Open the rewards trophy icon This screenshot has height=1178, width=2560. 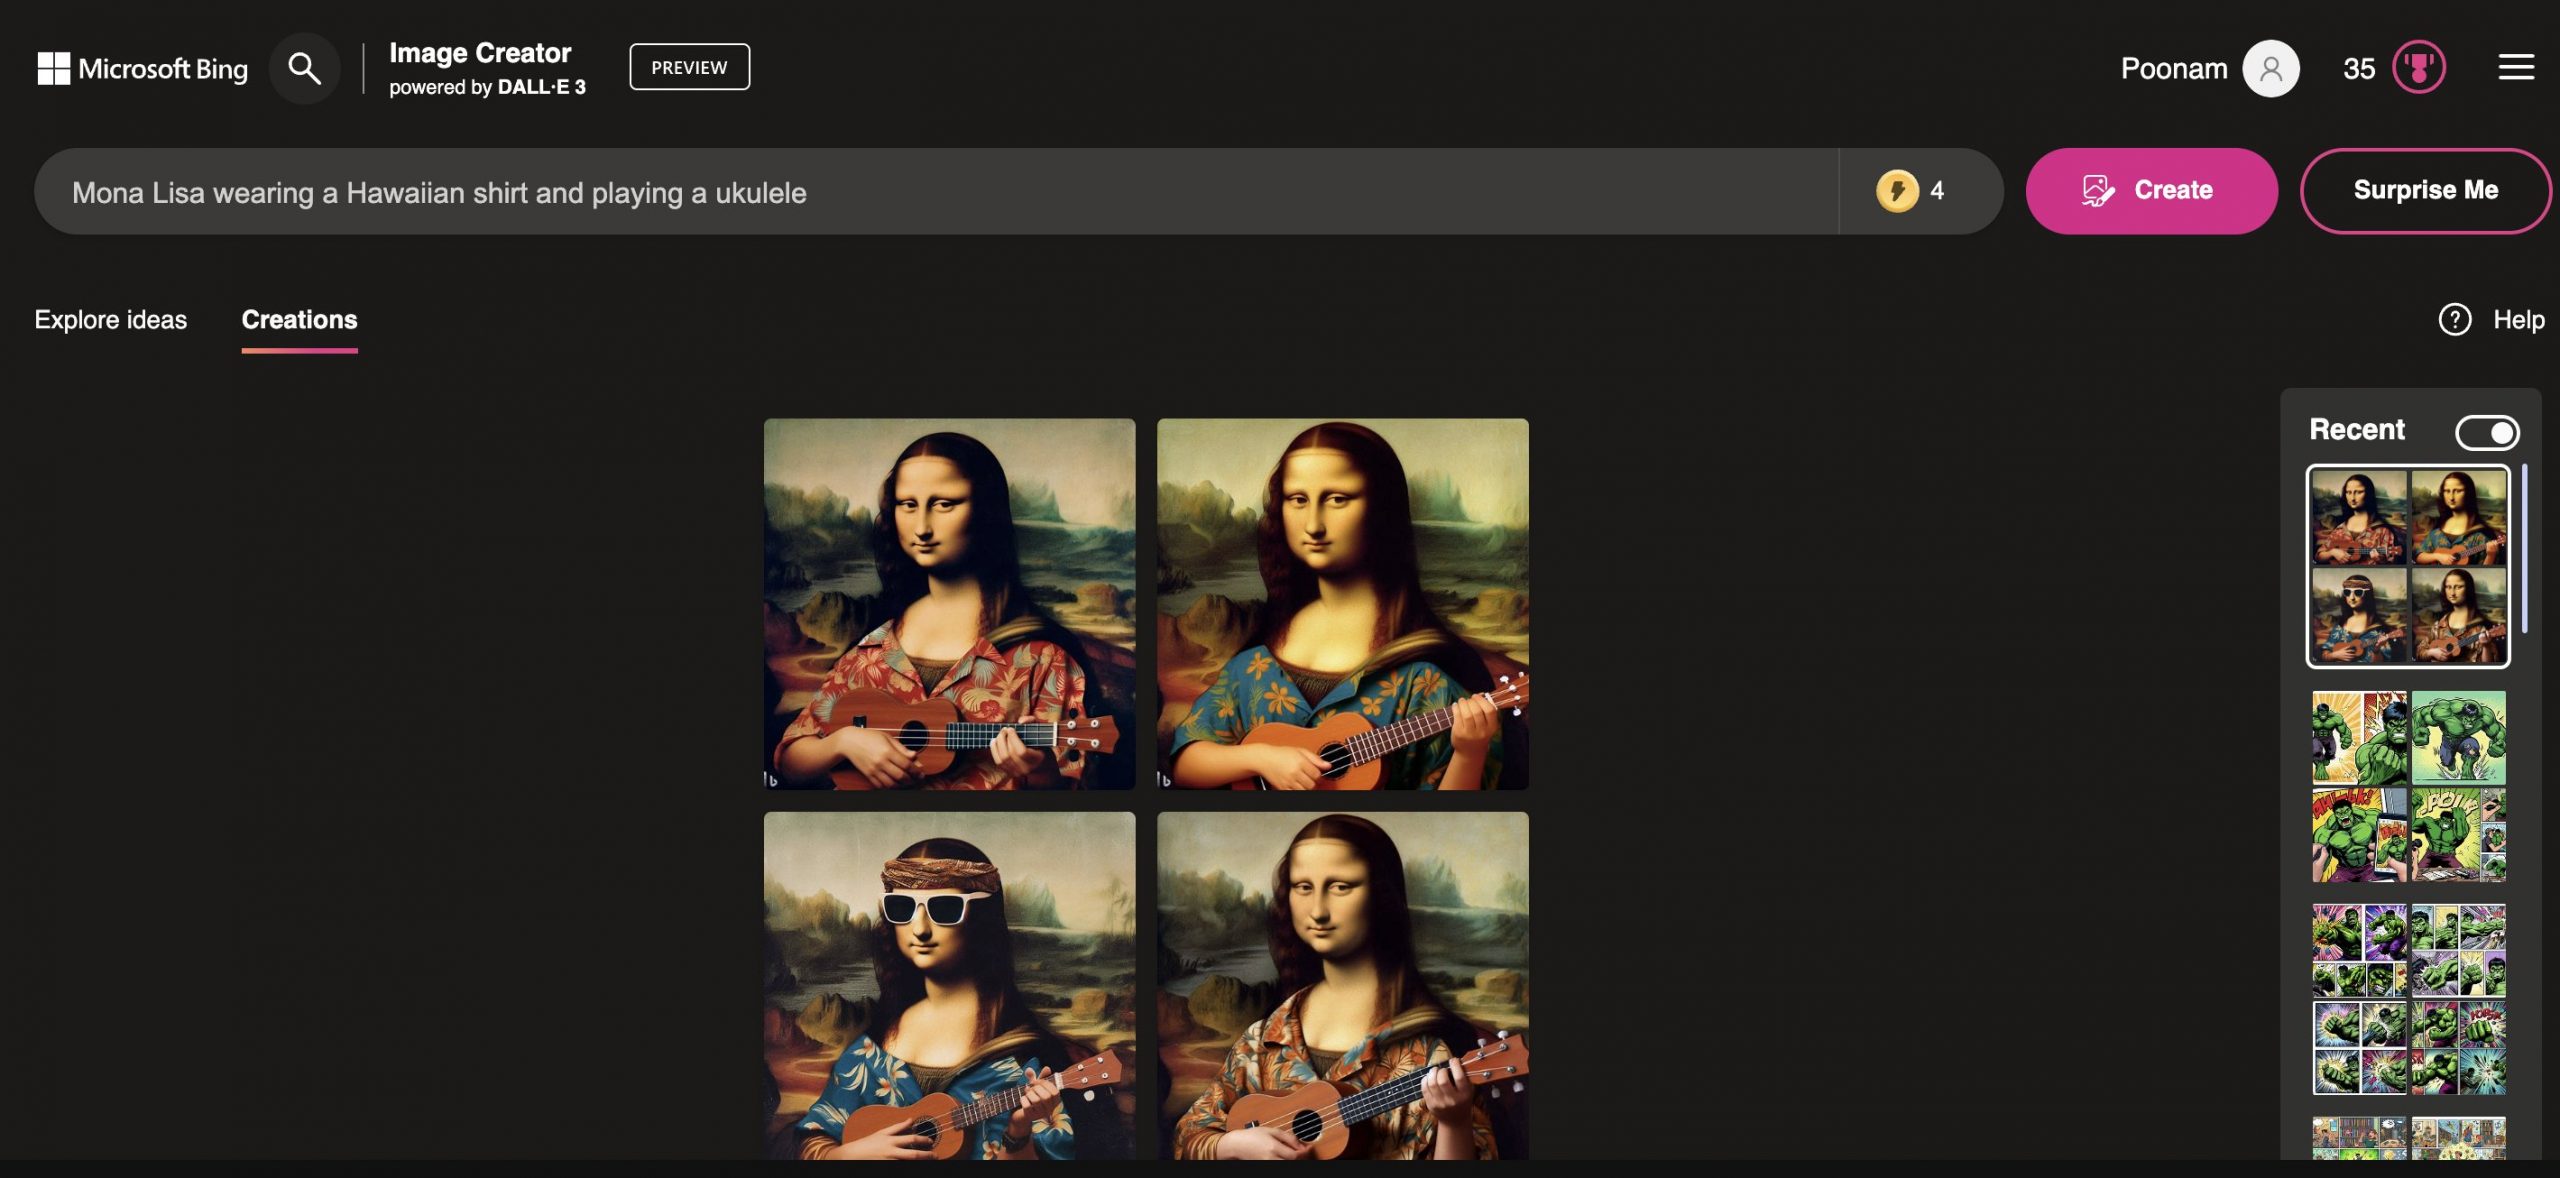2418,68
